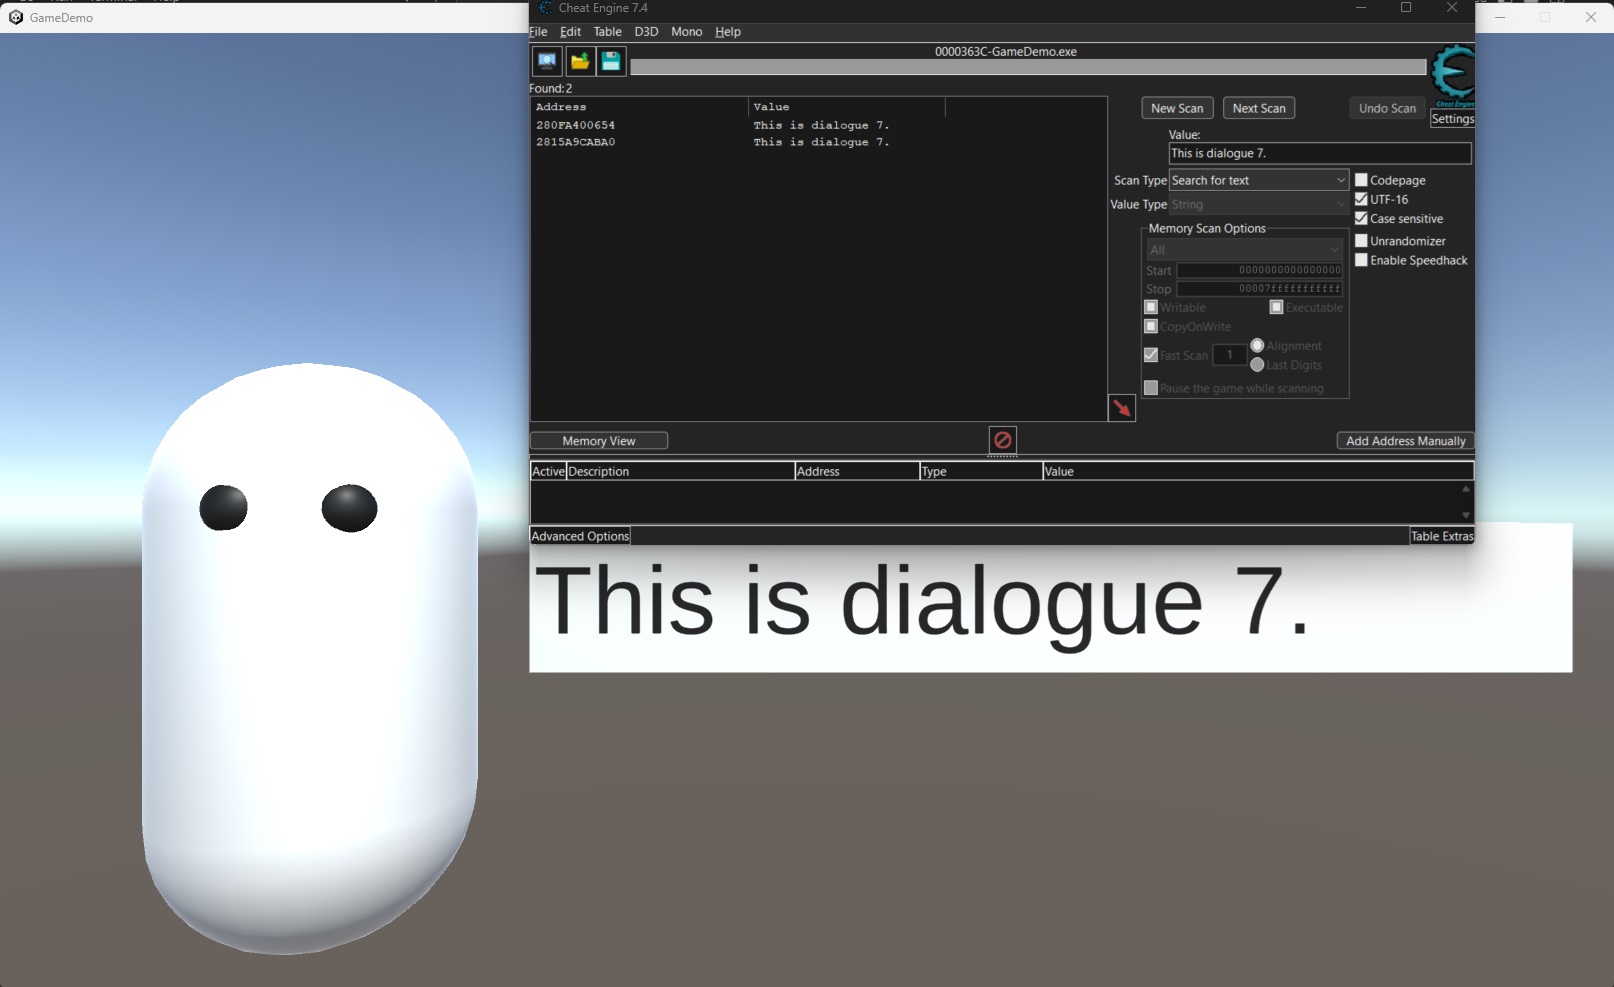Click the Description column header
Screen dimensions: 1614x987
coord(680,471)
